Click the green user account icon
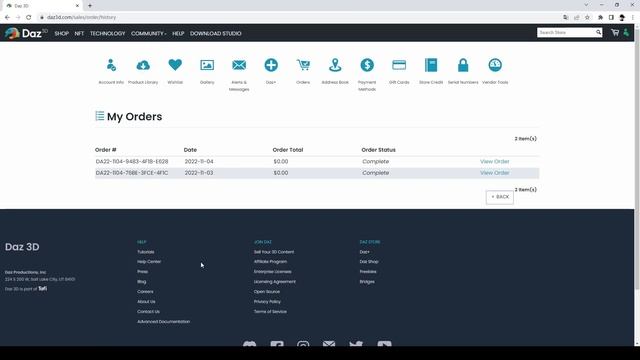 click(626, 32)
